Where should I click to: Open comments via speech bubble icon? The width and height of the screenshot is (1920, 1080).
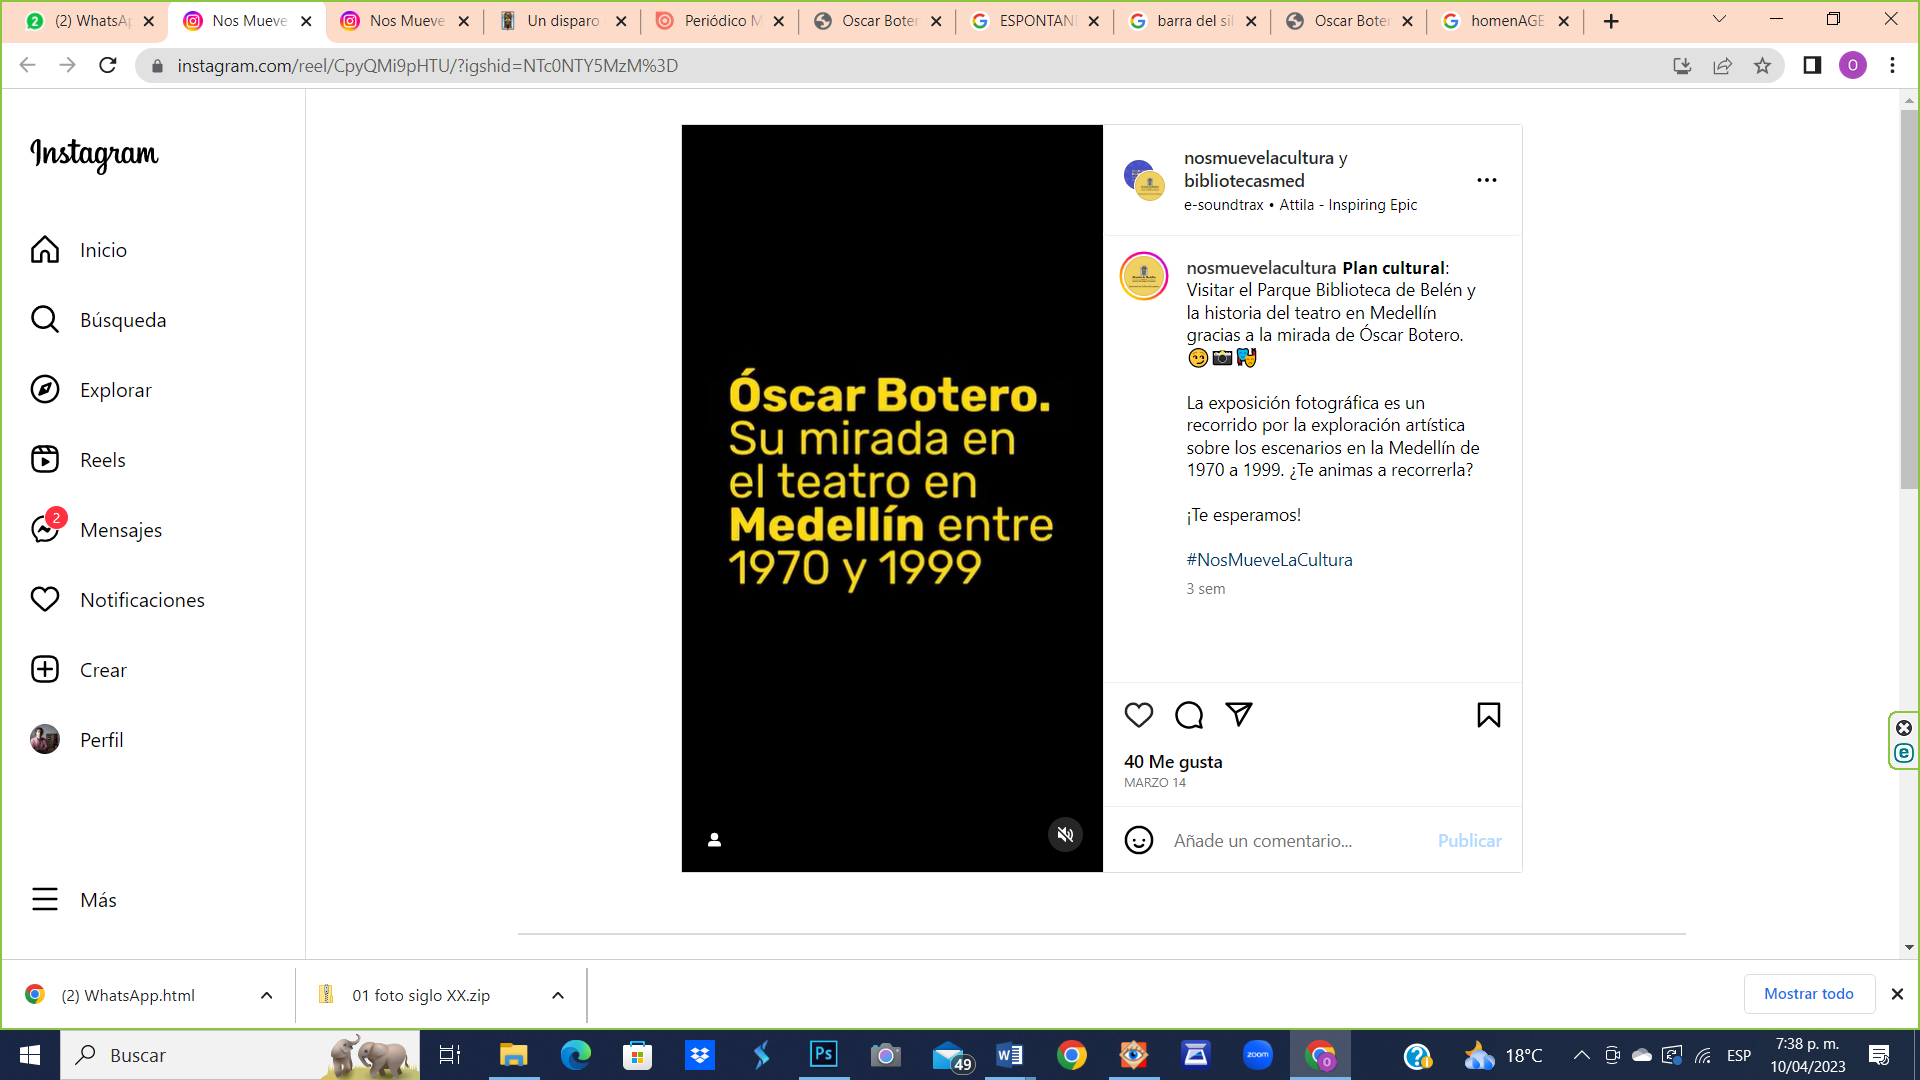1188,715
